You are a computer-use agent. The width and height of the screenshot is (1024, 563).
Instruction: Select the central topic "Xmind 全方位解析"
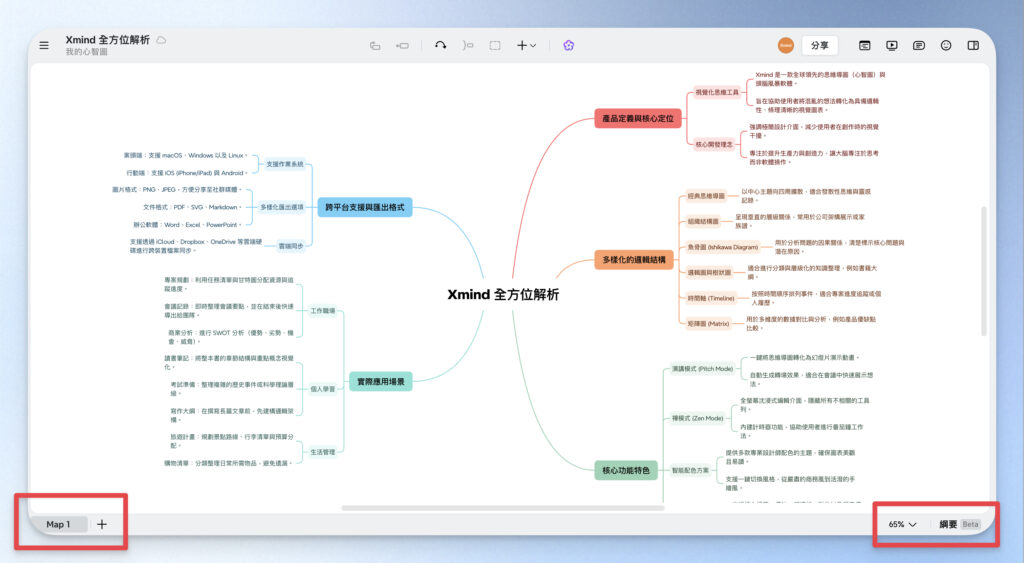503,295
